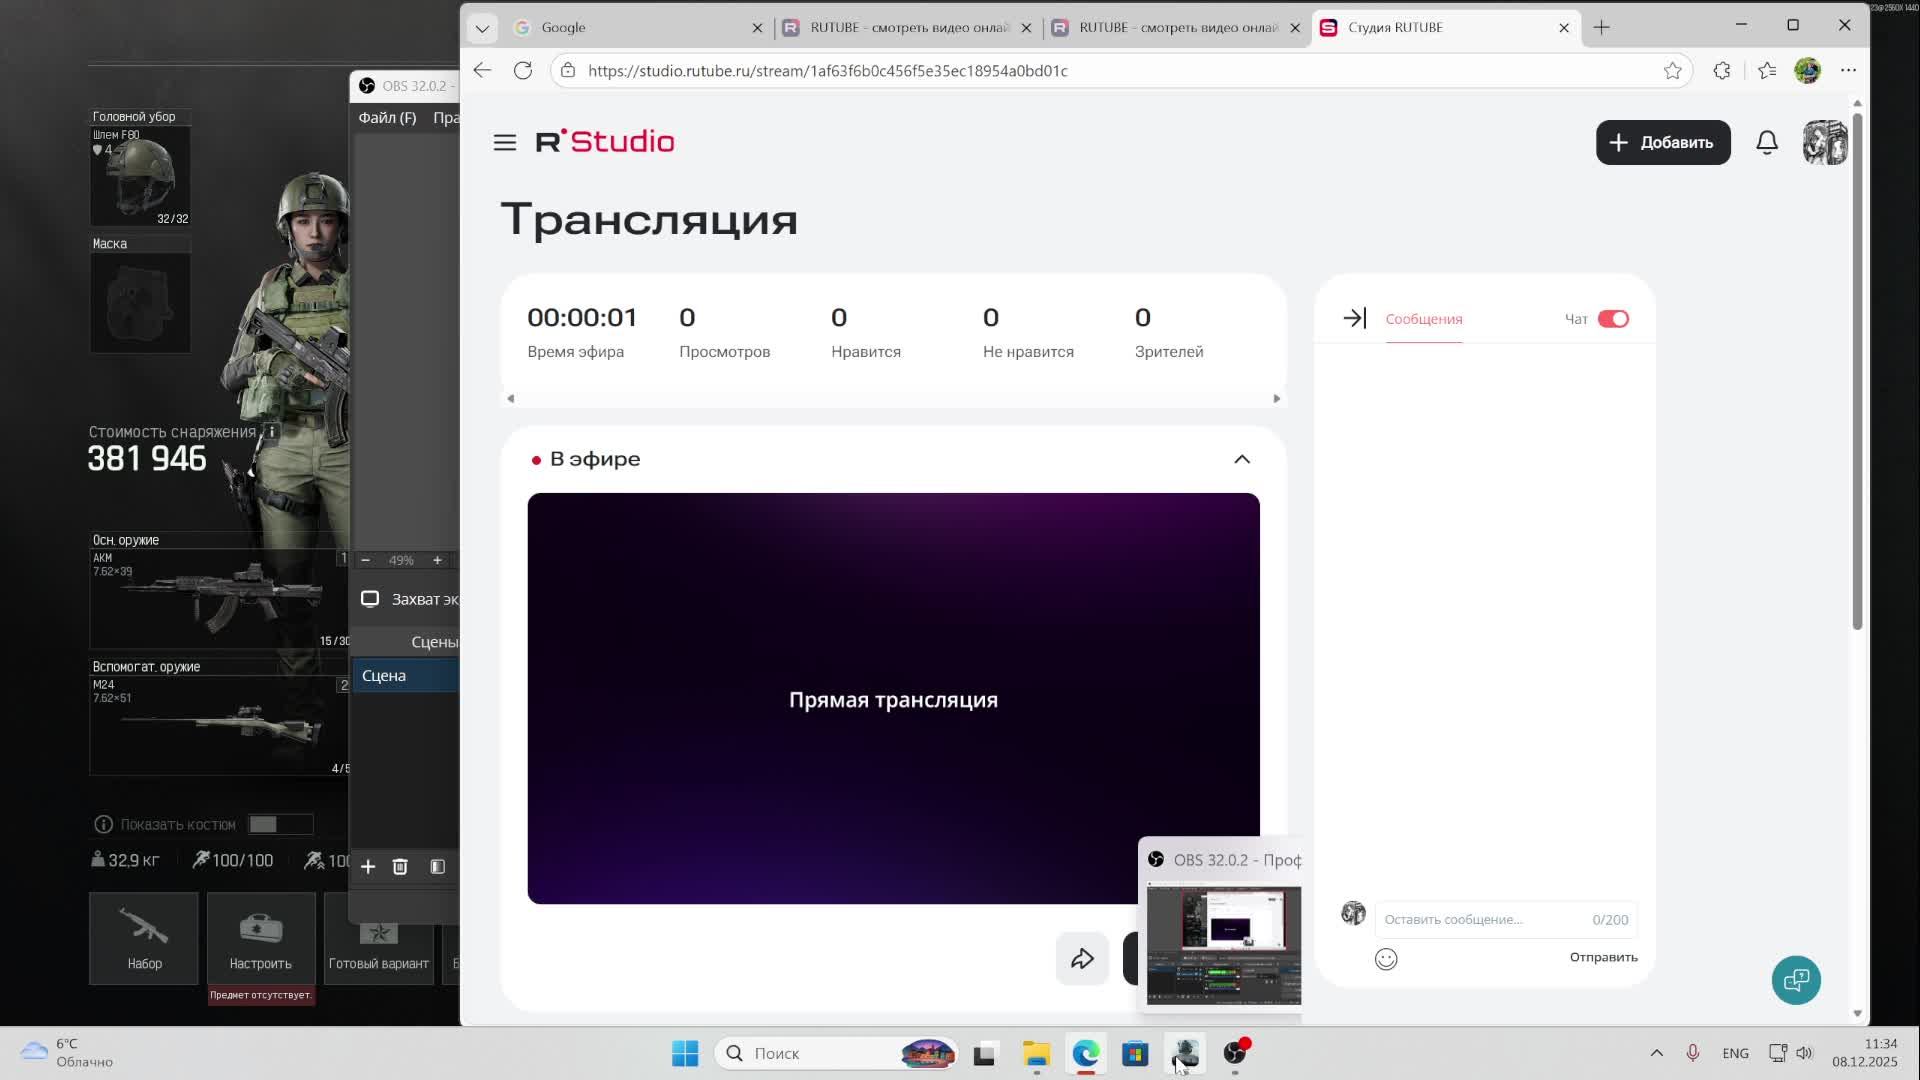This screenshot has width=1920, height=1080.
Task: Add a scene with the plus icon in OBS
Action: pos(368,867)
